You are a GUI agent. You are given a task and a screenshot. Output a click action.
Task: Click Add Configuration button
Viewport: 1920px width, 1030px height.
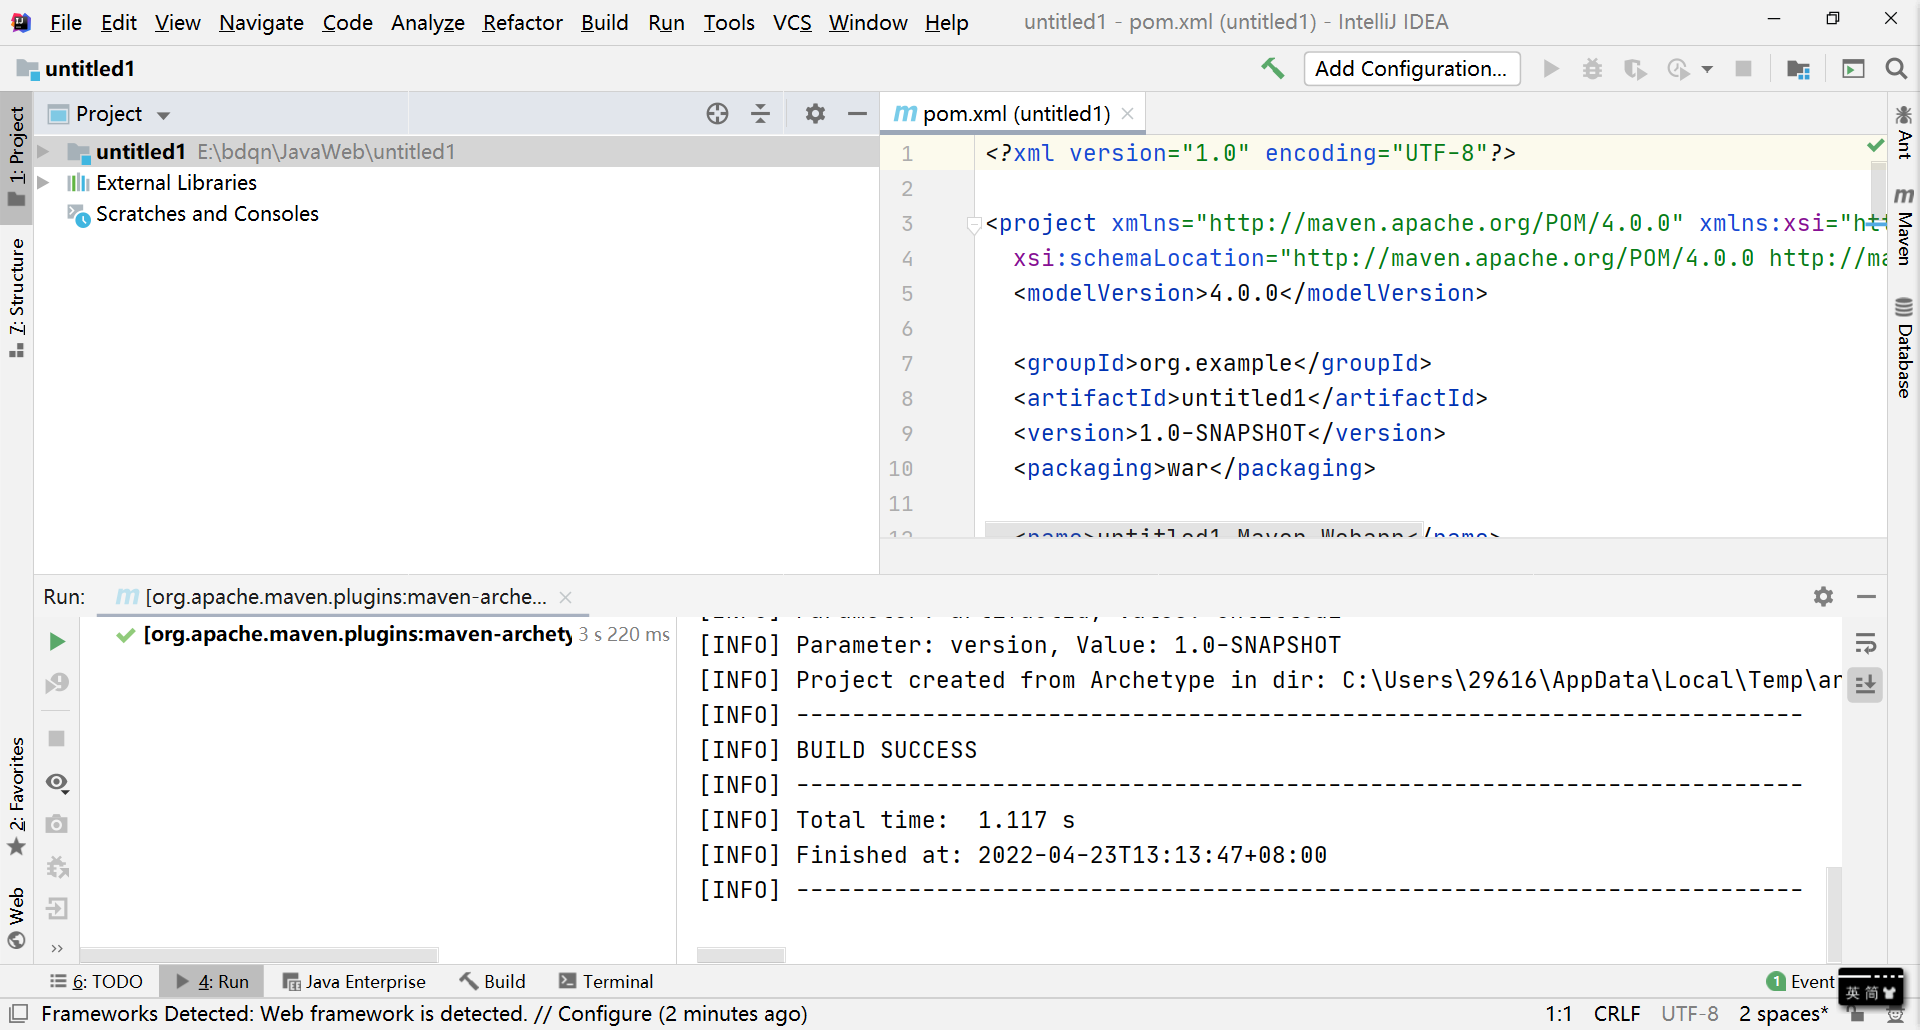coord(1411,68)
